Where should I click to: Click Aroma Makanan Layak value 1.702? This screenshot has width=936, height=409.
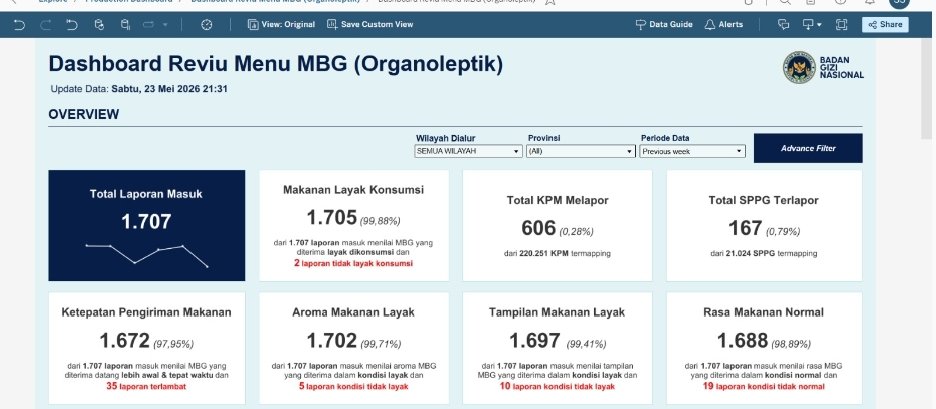click(332, 340)
